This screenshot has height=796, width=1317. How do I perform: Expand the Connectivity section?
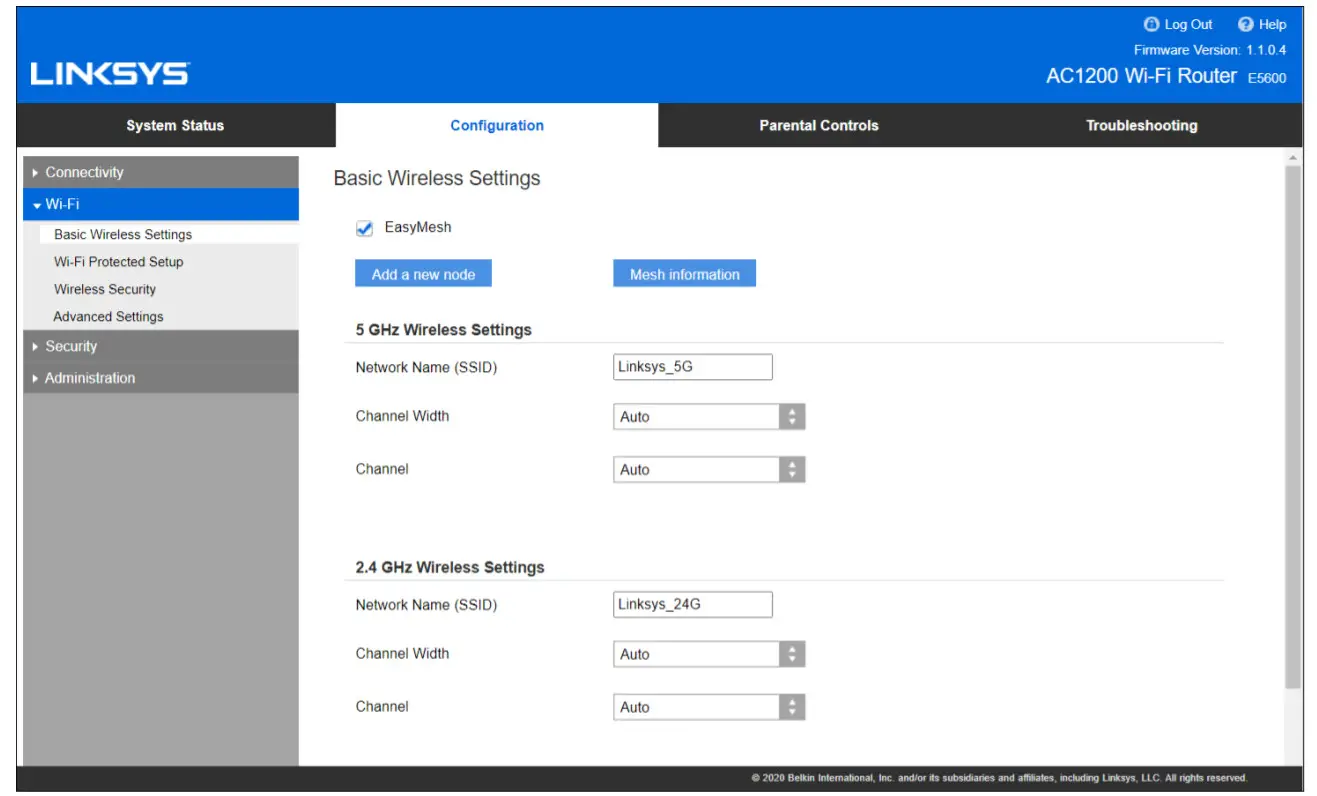point(84,171)
